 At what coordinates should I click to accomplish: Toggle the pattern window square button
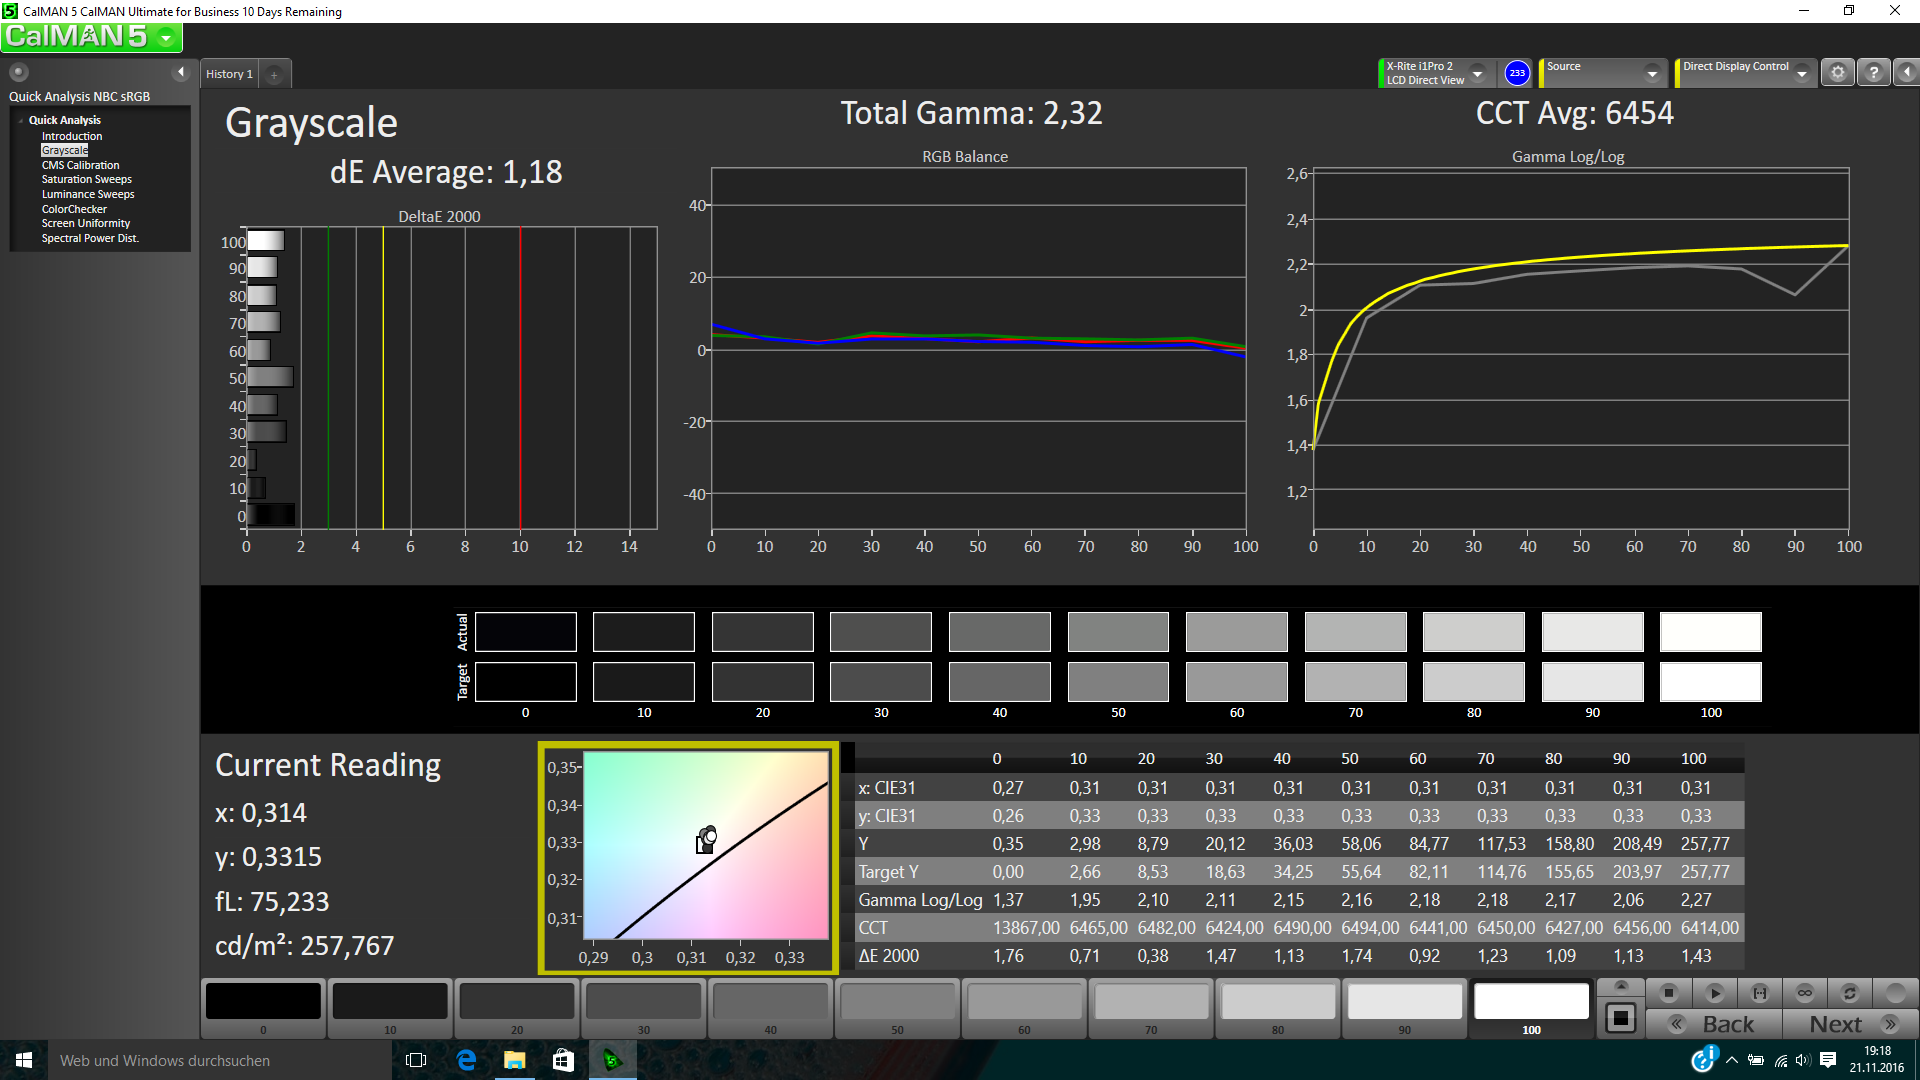point(1621,1019)
